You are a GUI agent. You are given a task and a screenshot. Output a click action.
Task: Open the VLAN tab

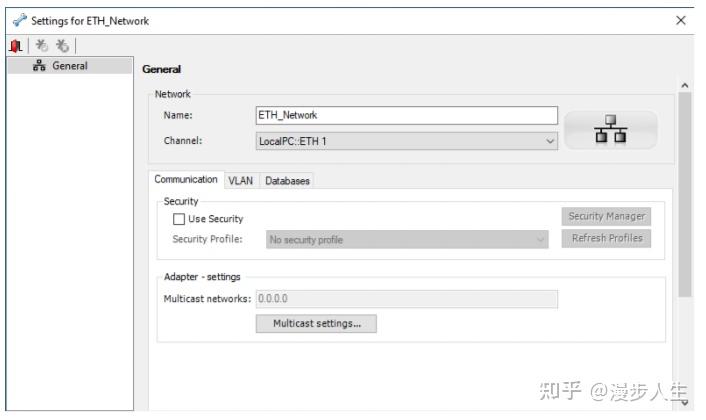(240, 181)
